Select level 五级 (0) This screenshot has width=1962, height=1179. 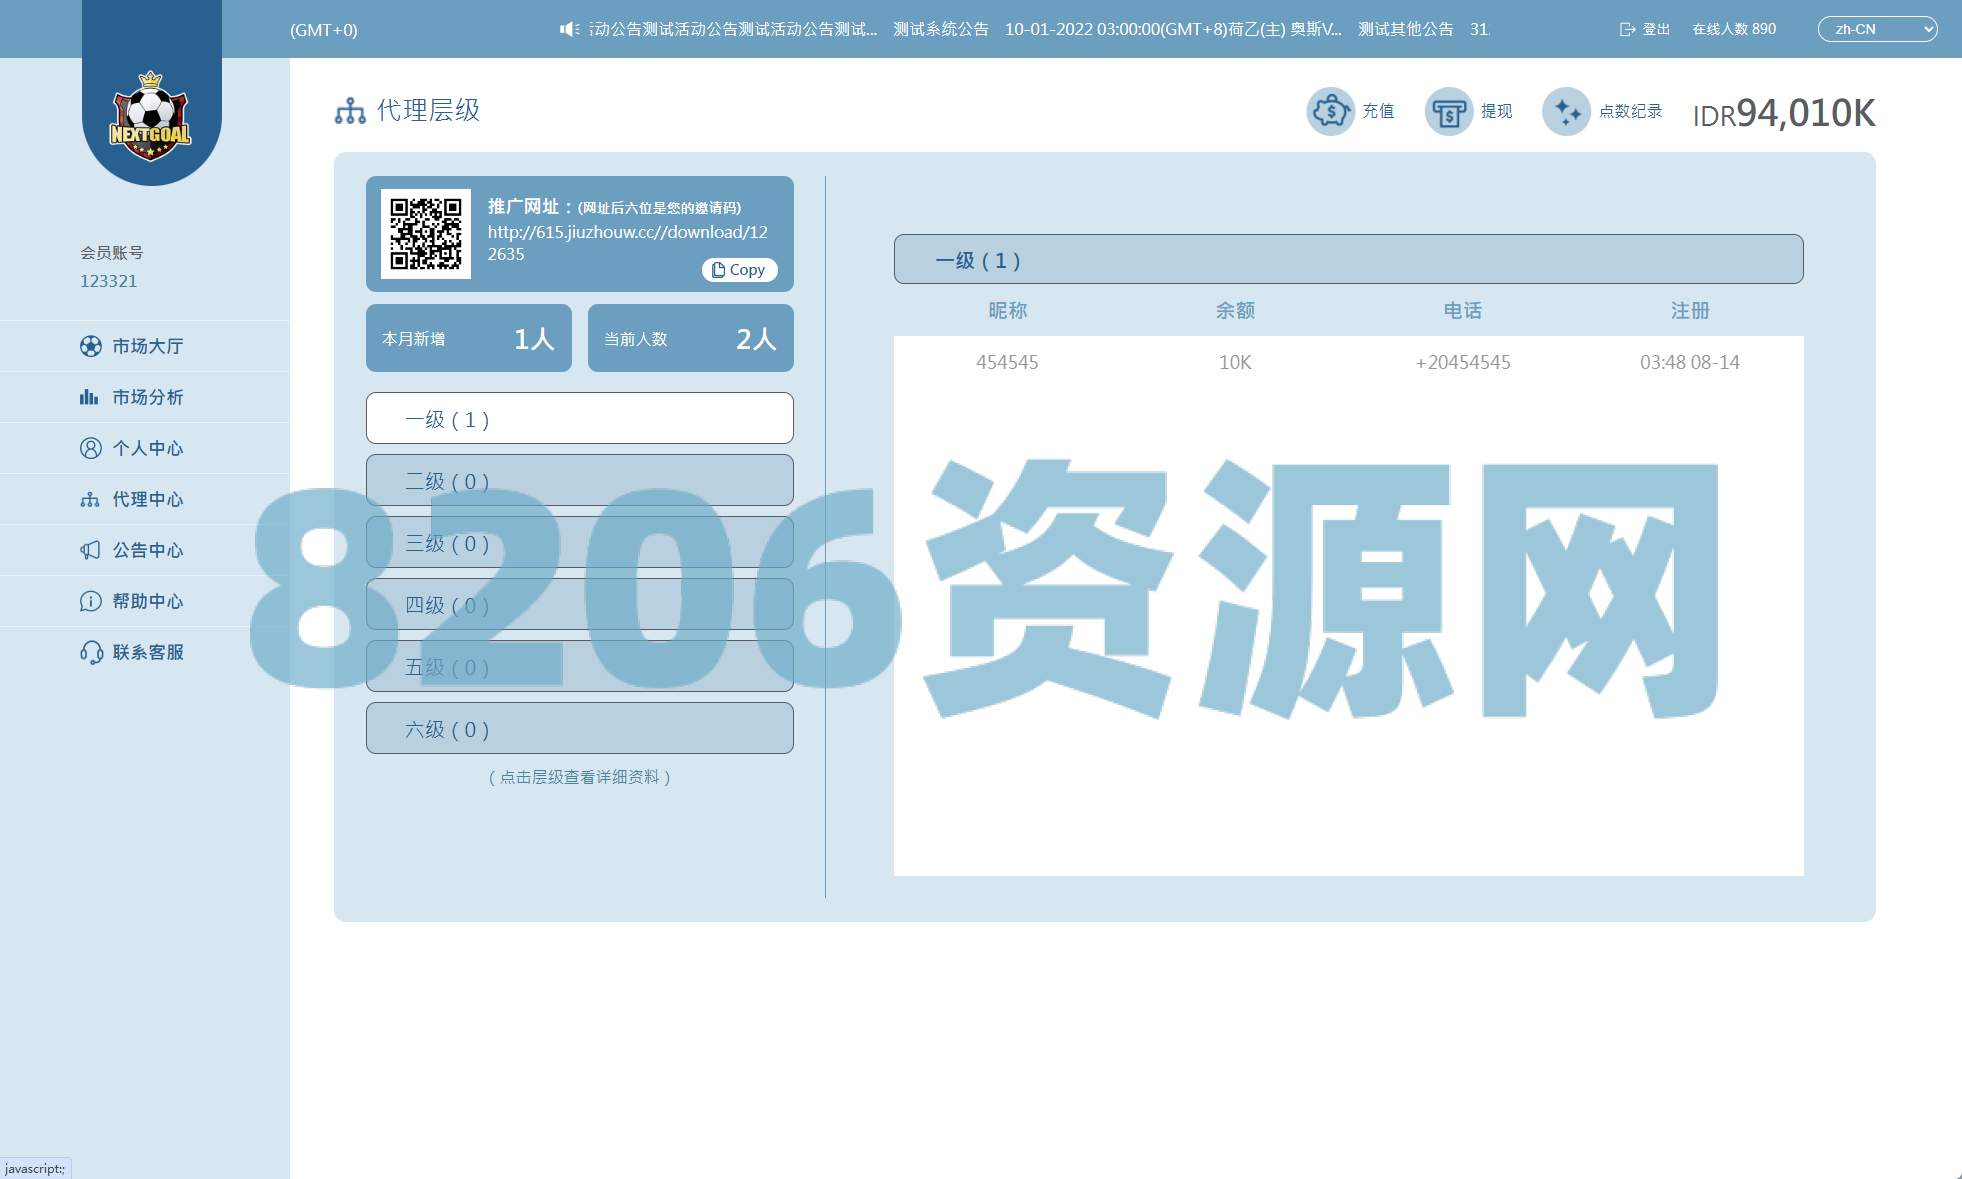coord(580,666)
